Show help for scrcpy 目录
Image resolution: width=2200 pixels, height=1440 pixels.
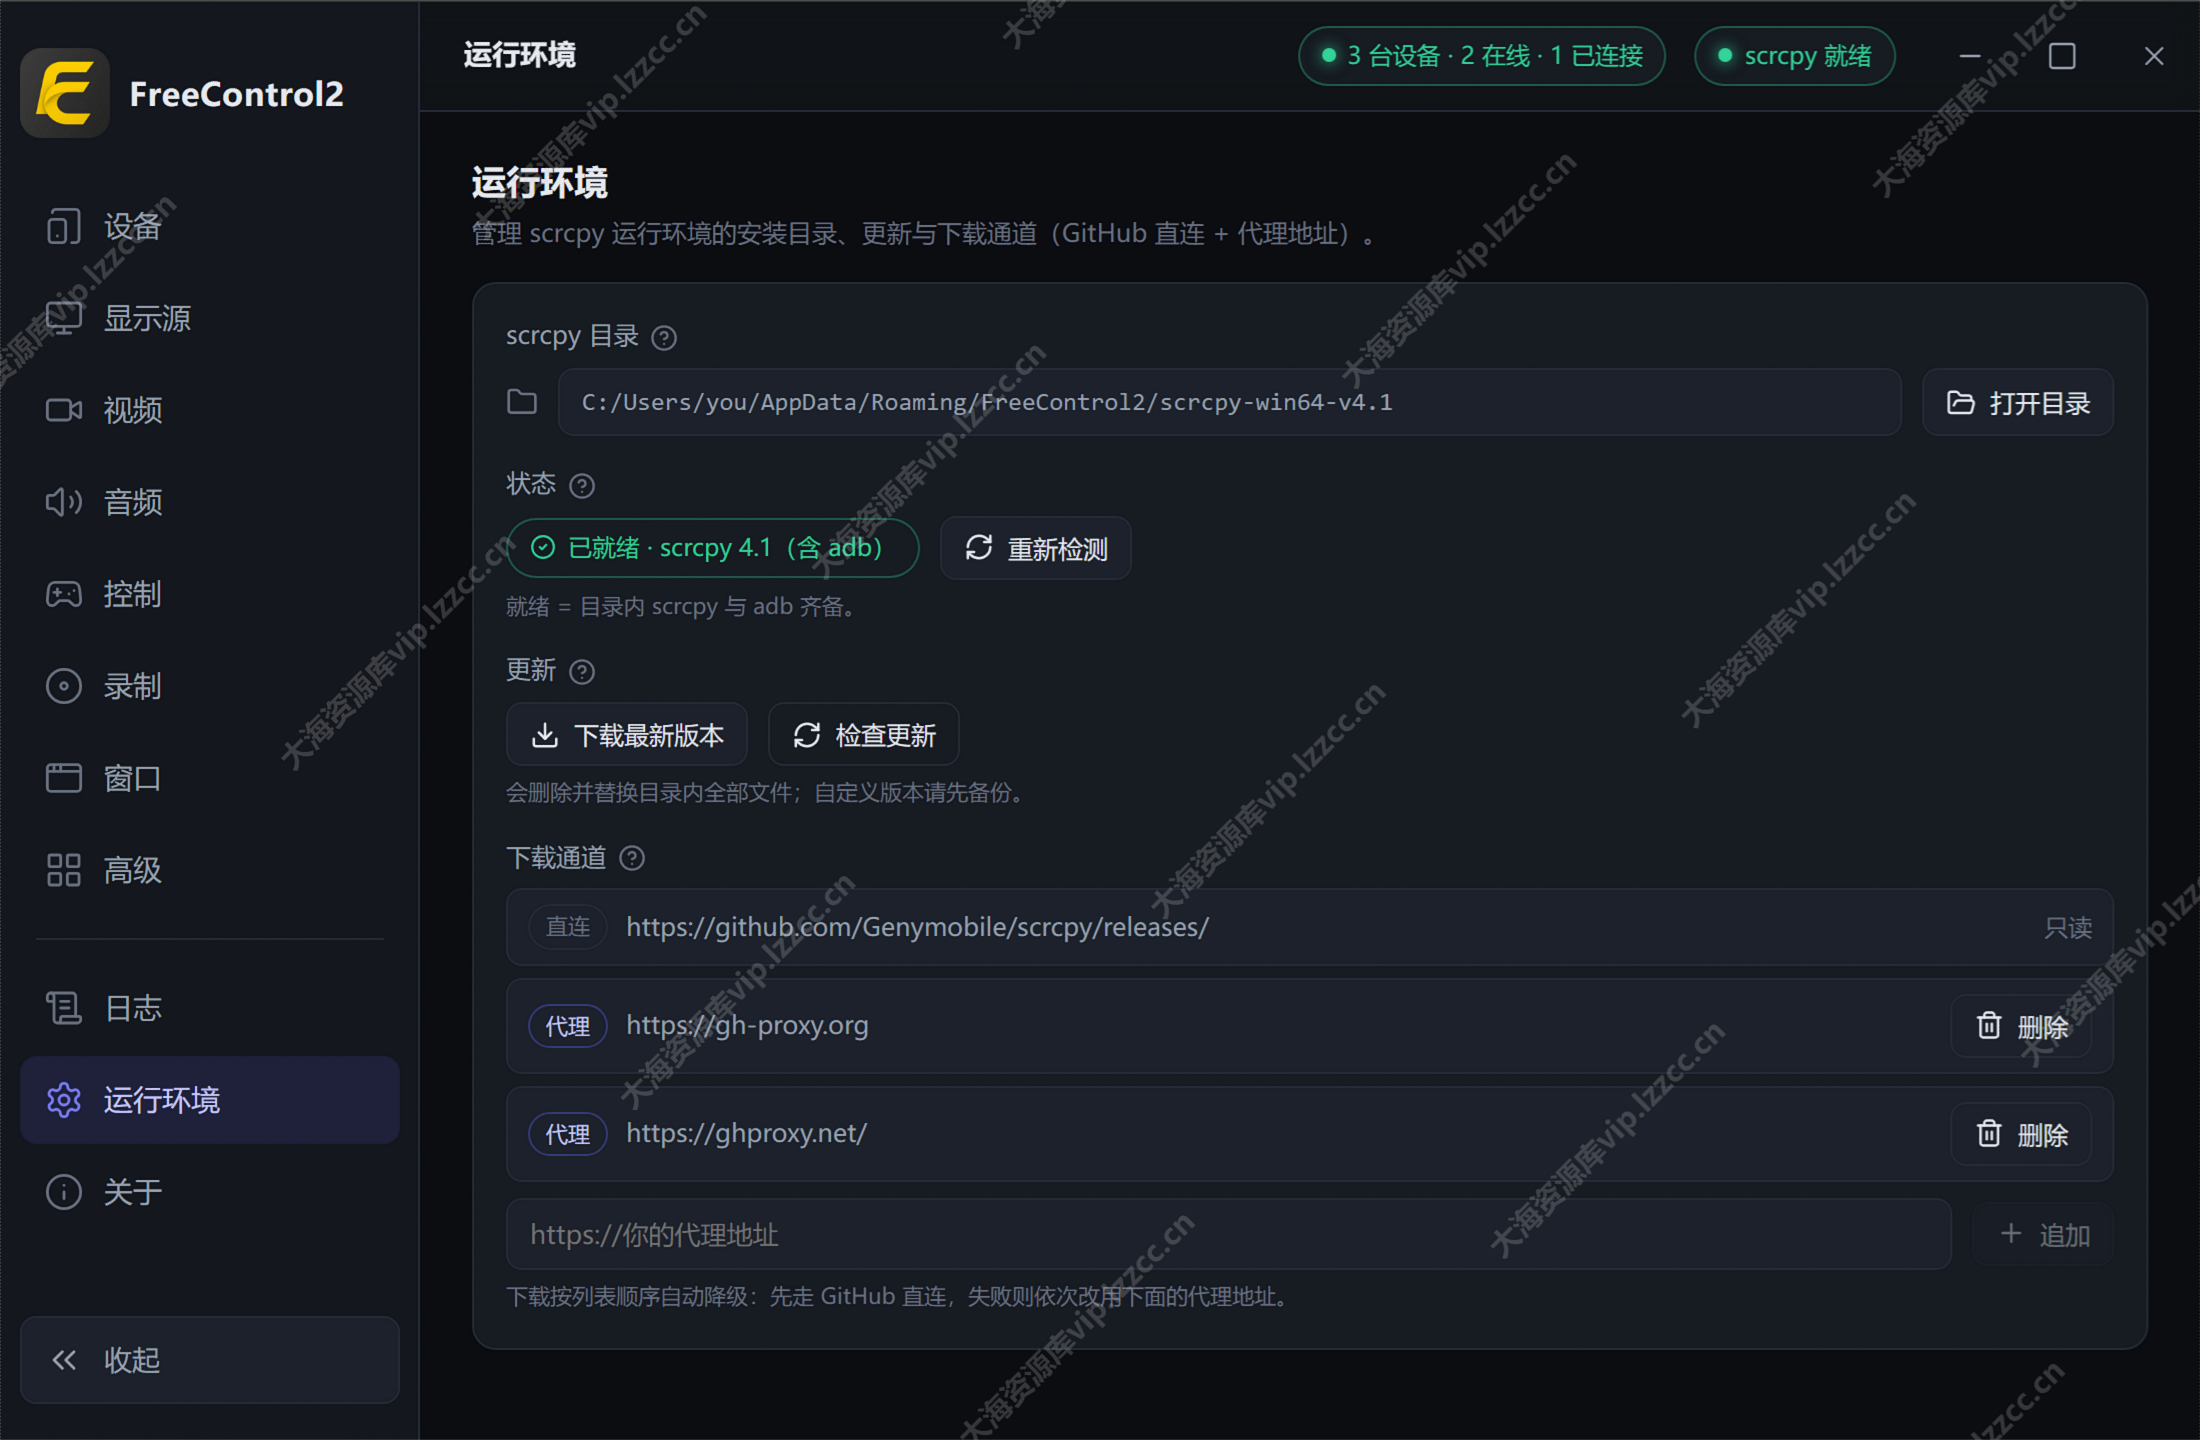[x=664, y=338]
